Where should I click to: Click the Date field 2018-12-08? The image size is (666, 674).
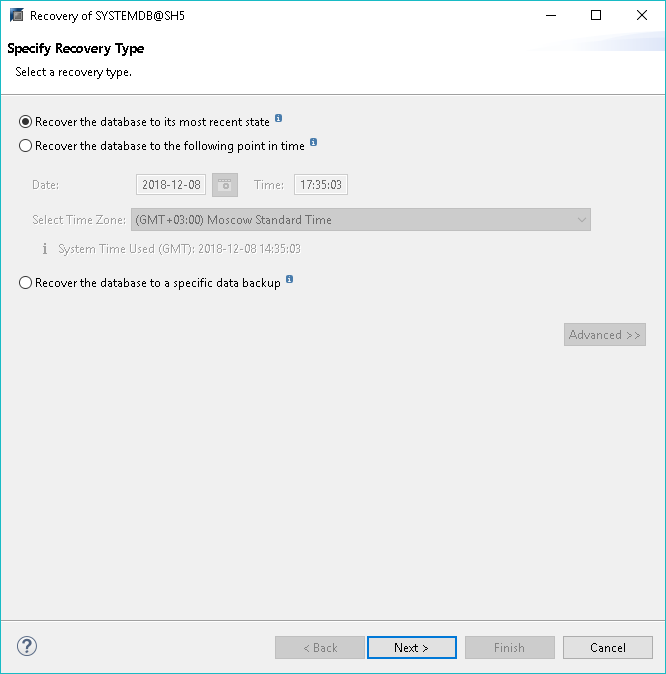coord(171,185)
